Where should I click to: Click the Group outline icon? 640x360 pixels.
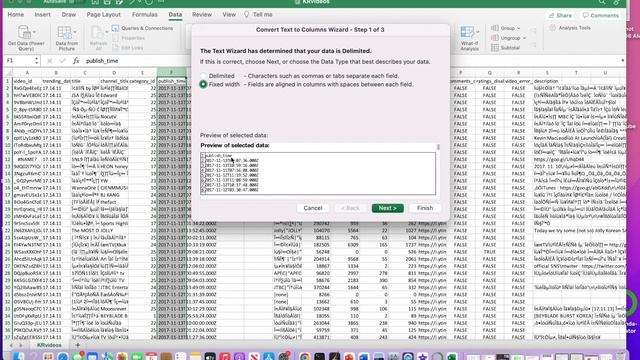pos(495,28)
